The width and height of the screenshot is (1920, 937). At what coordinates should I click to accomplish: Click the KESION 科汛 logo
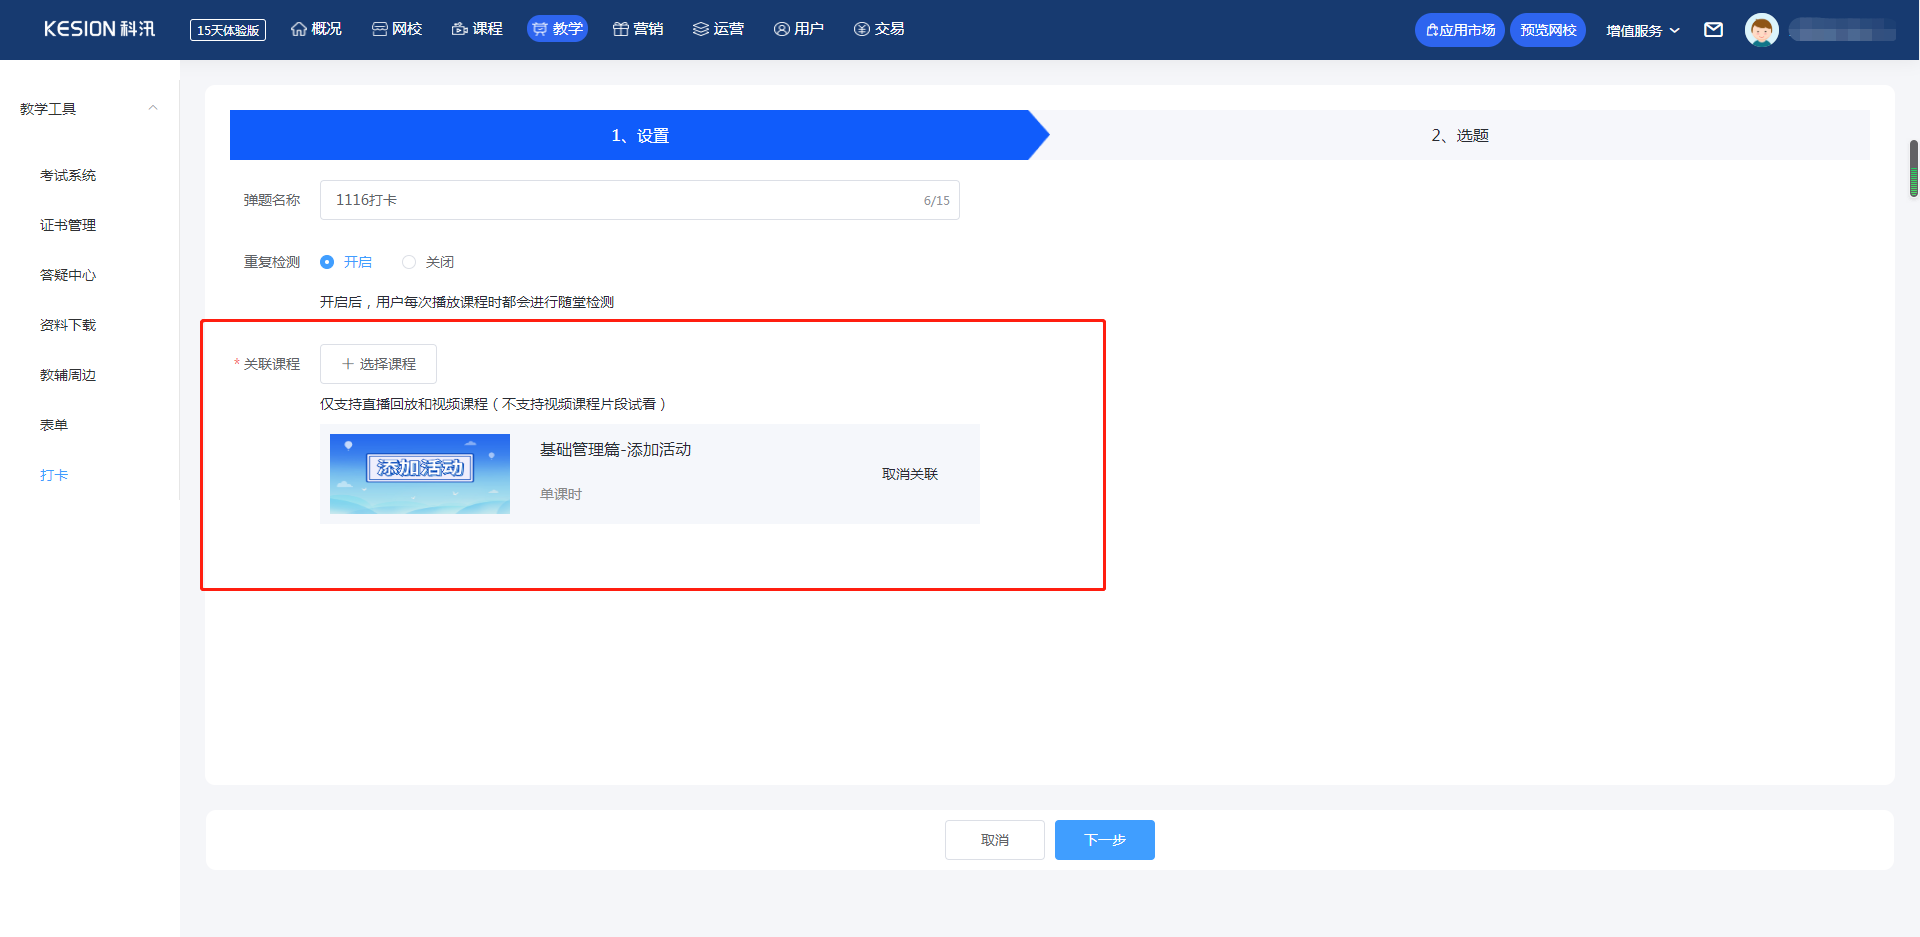pos(99,29)
